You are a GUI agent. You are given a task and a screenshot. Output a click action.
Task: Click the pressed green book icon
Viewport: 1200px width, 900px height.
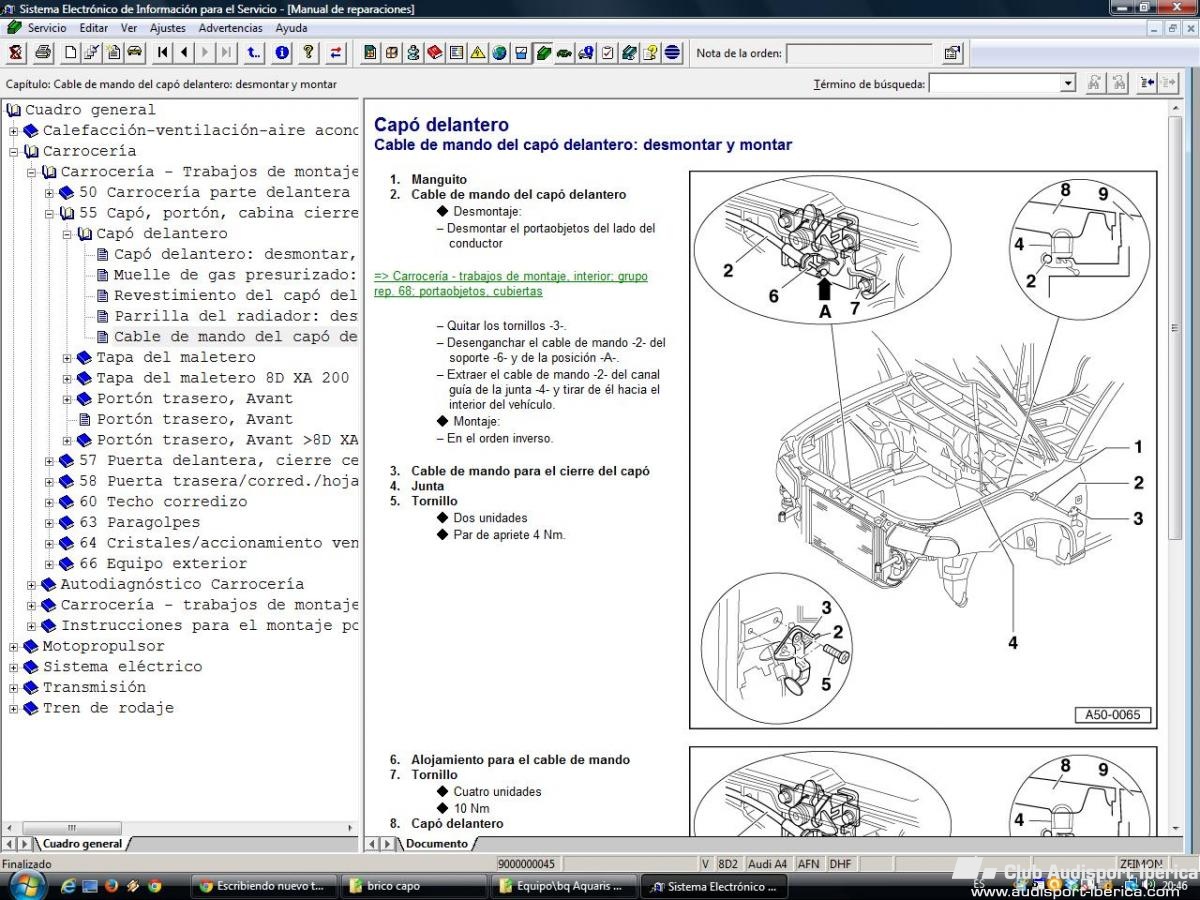(543, 53)
